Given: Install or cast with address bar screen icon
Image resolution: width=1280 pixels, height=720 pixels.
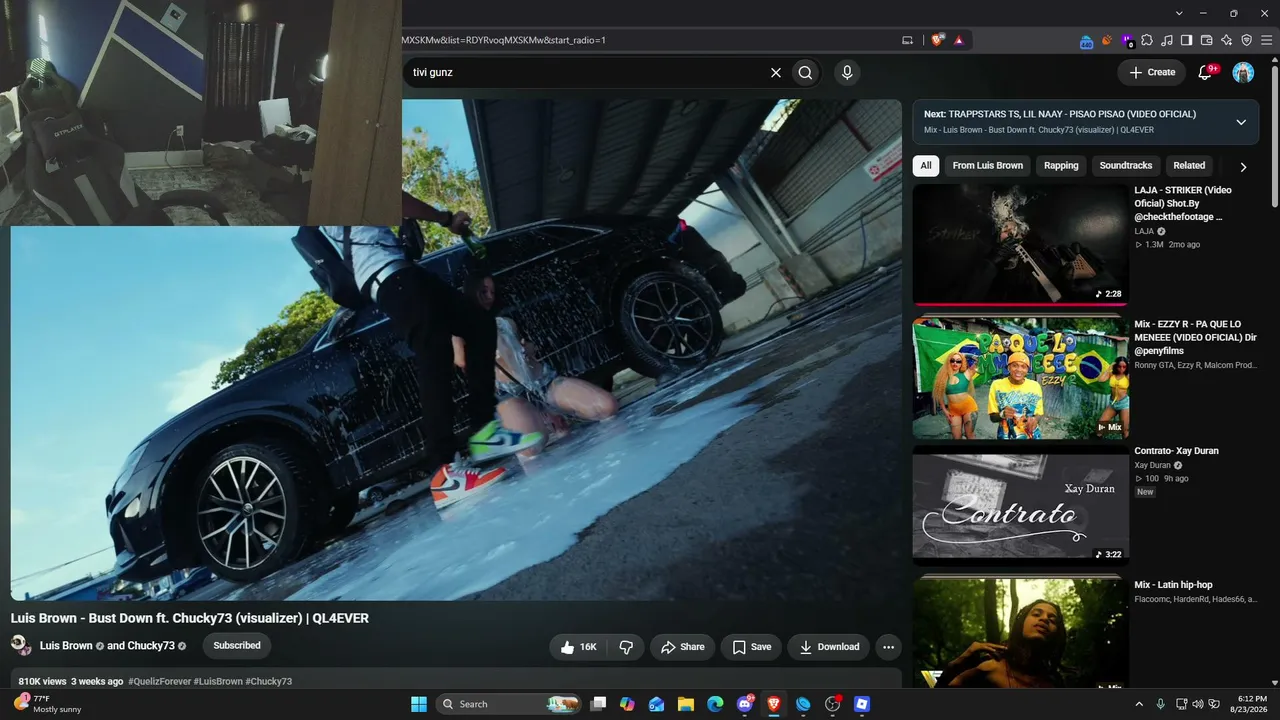Looking at the screenshot, I should pos(908,40).
